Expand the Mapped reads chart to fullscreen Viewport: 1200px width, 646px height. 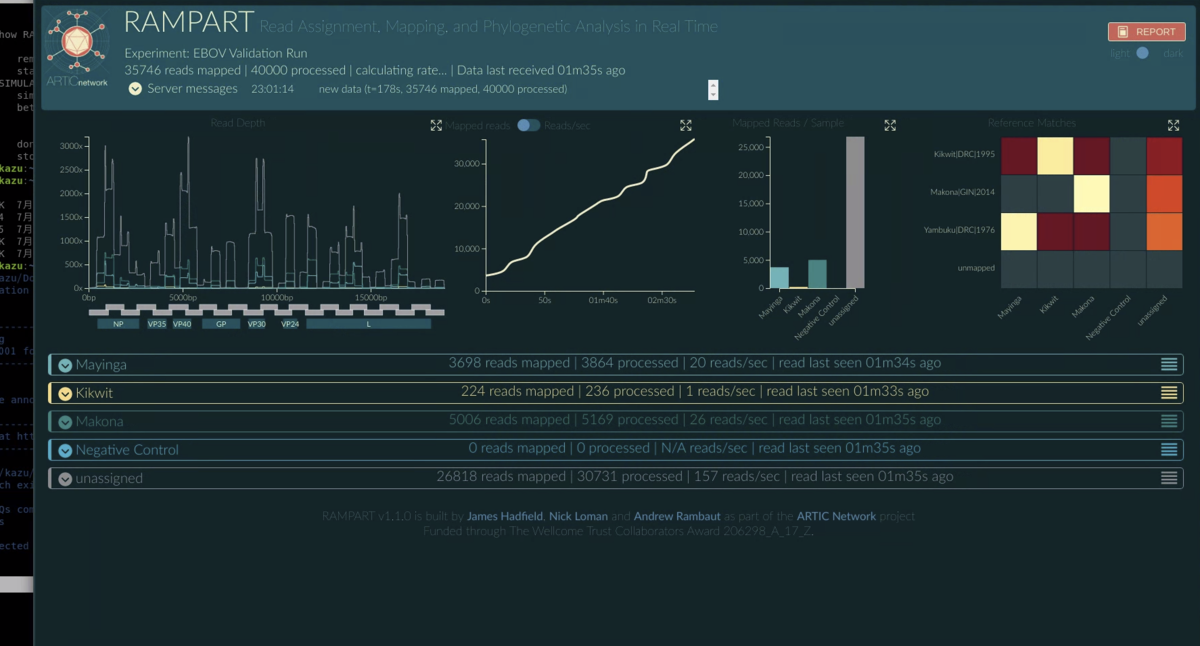[x=686, y=125]
